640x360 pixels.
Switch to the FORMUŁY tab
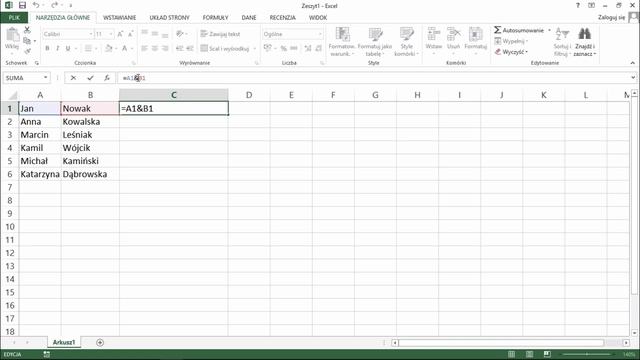(216, 18)
